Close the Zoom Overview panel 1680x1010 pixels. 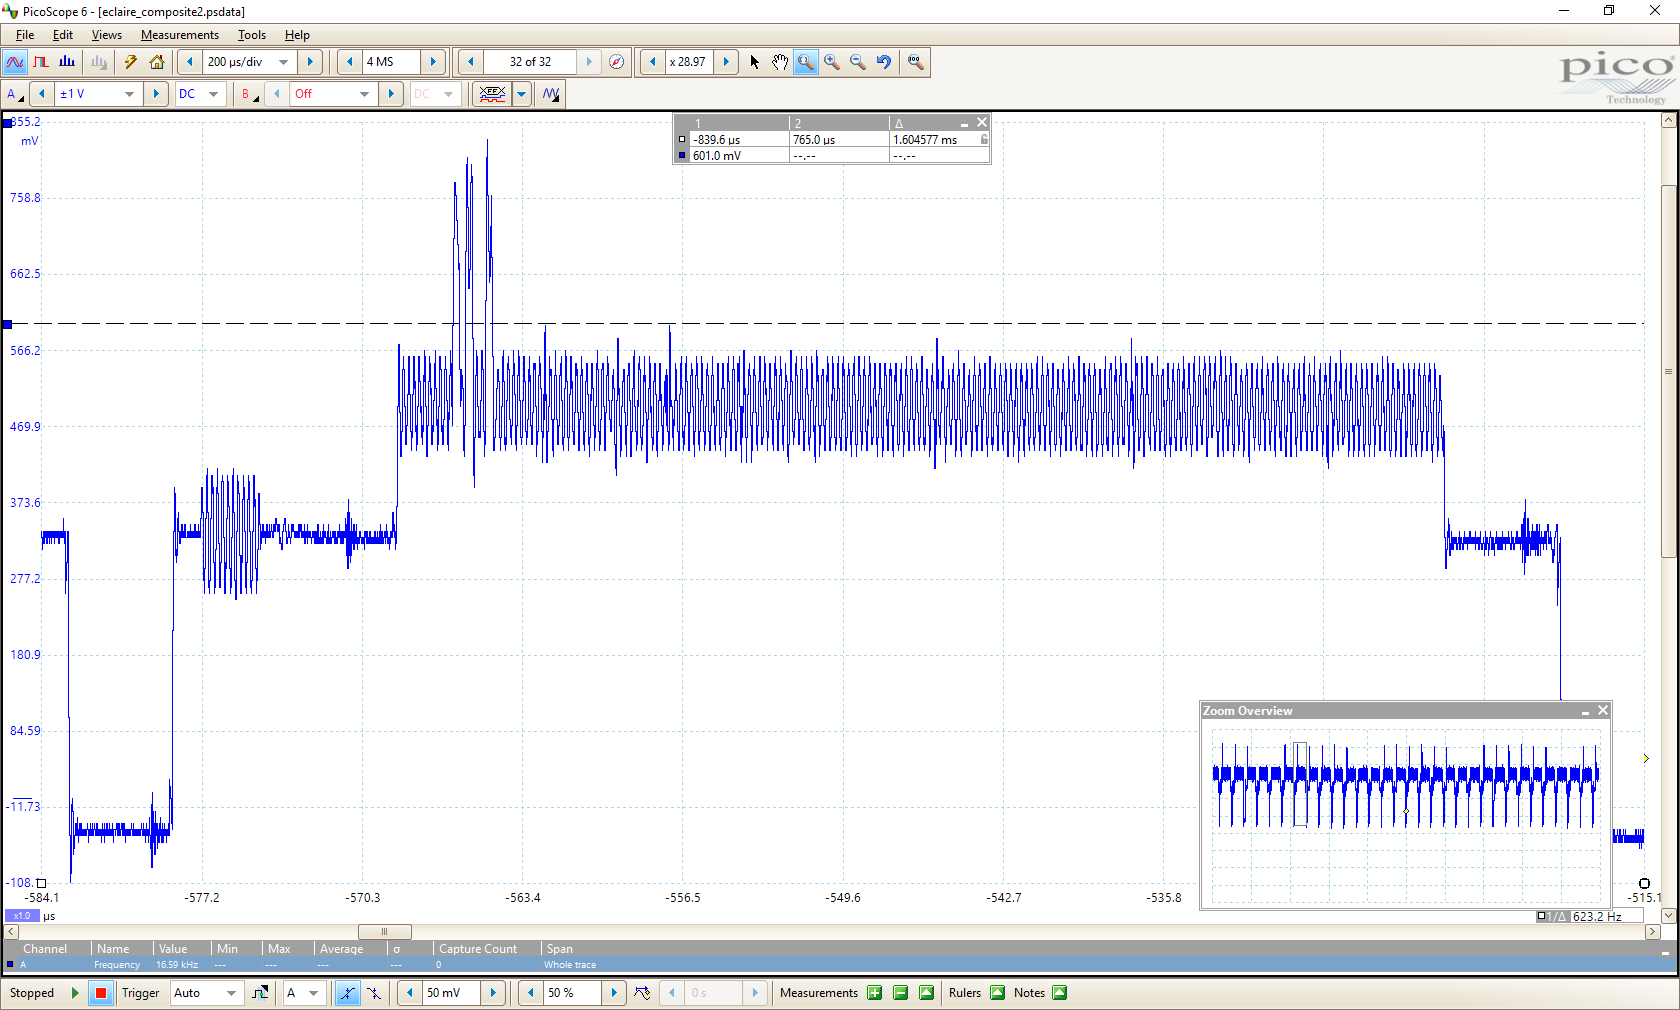1603,710
